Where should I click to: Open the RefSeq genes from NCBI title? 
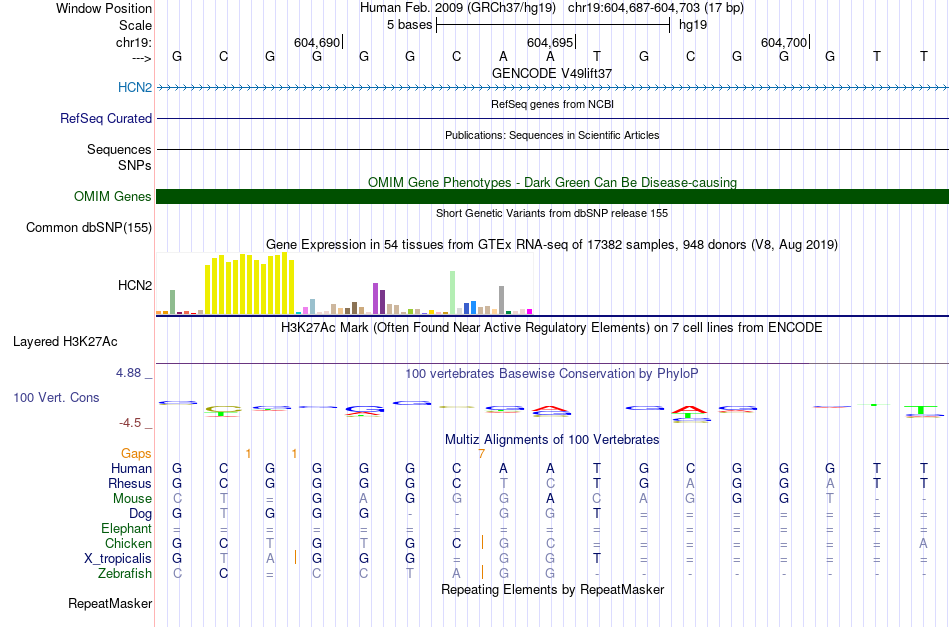coord(552,104)
